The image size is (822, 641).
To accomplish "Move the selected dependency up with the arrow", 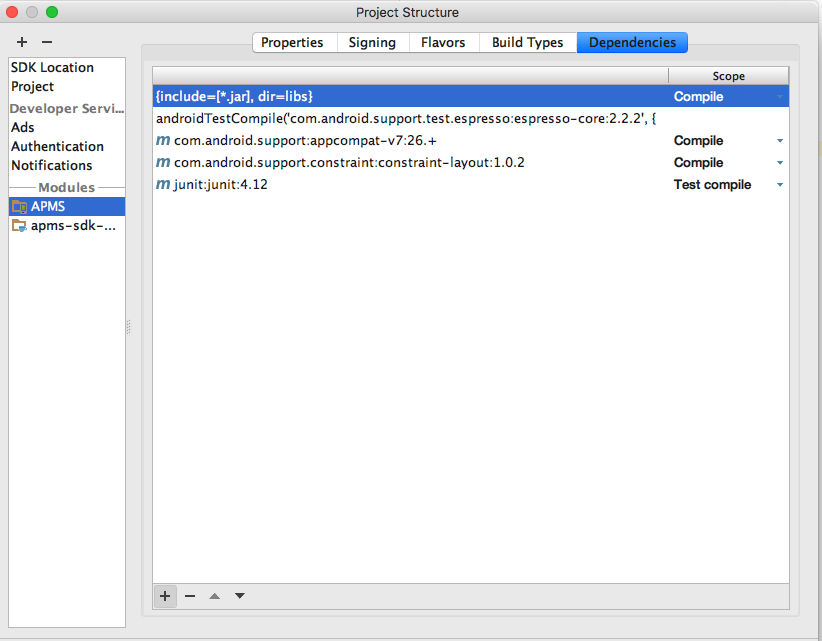I will click(x=214, y=596).
